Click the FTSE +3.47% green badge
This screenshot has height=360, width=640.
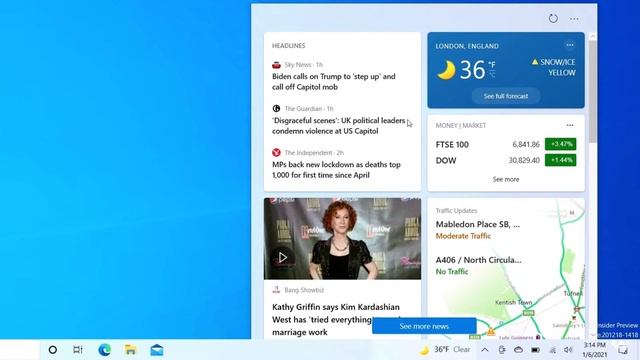pyautogui.click(x=561, y=144)
